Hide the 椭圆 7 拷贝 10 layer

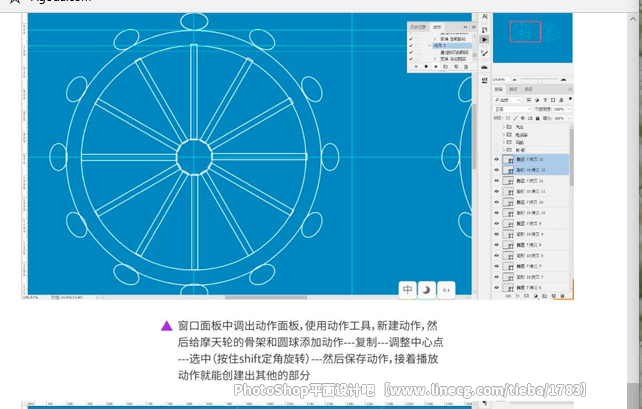pyautogui.click(x=497, y=202)
